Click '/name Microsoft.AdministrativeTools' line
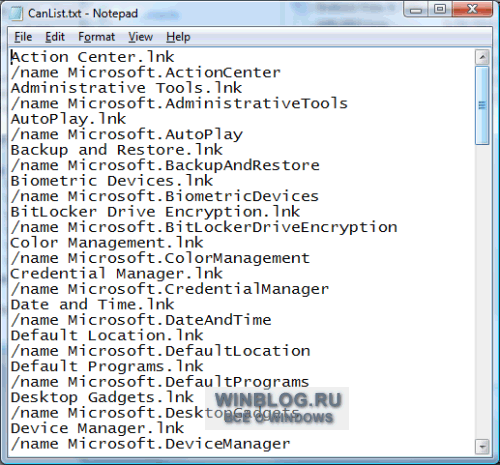The height and width of the screenshot is (465, 500). (179, 104)
